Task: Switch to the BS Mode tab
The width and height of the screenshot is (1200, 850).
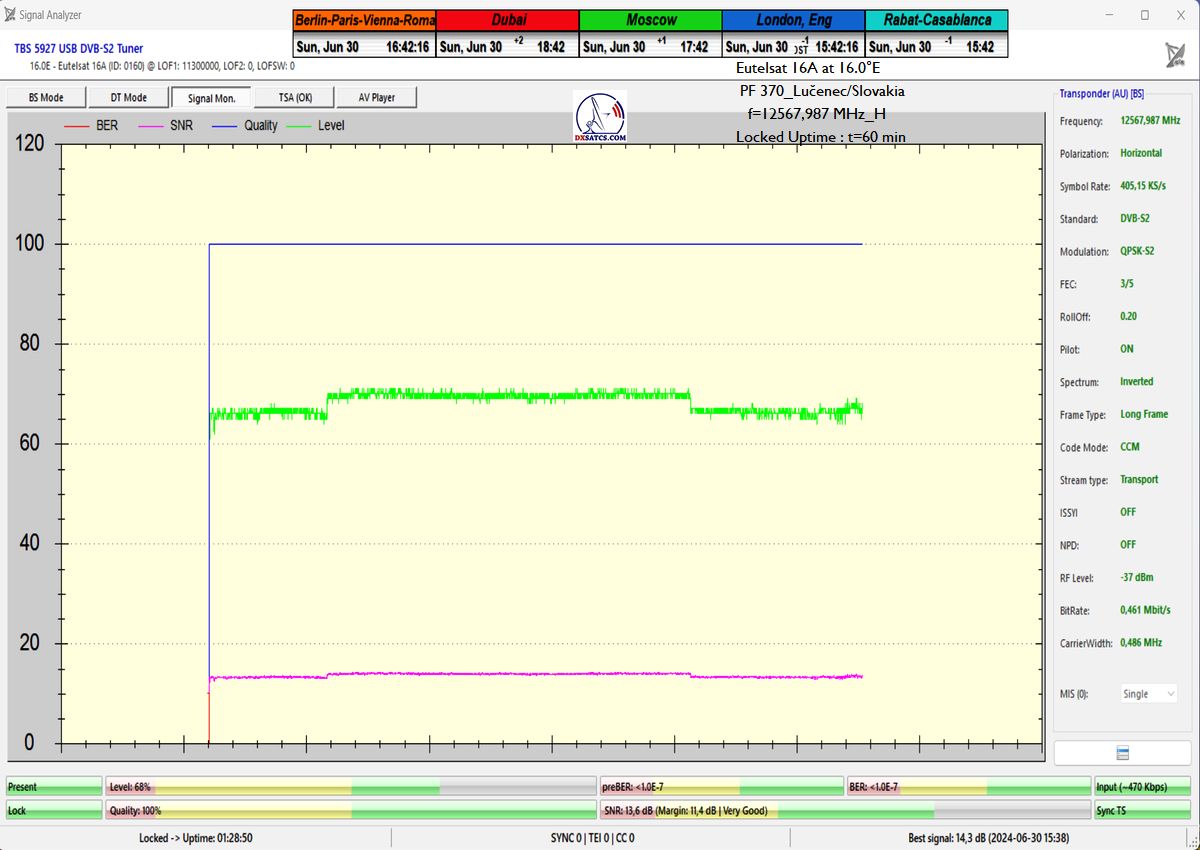Action: click(x=45, y=97)
